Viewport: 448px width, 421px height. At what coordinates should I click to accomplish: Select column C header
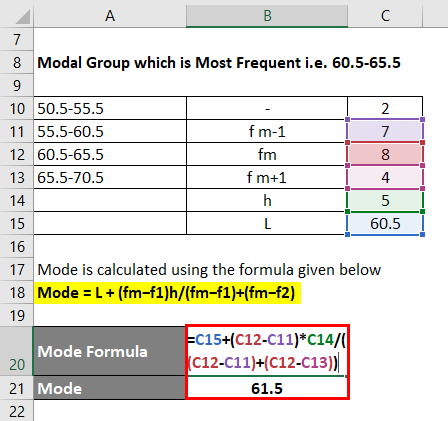[385, 16]
